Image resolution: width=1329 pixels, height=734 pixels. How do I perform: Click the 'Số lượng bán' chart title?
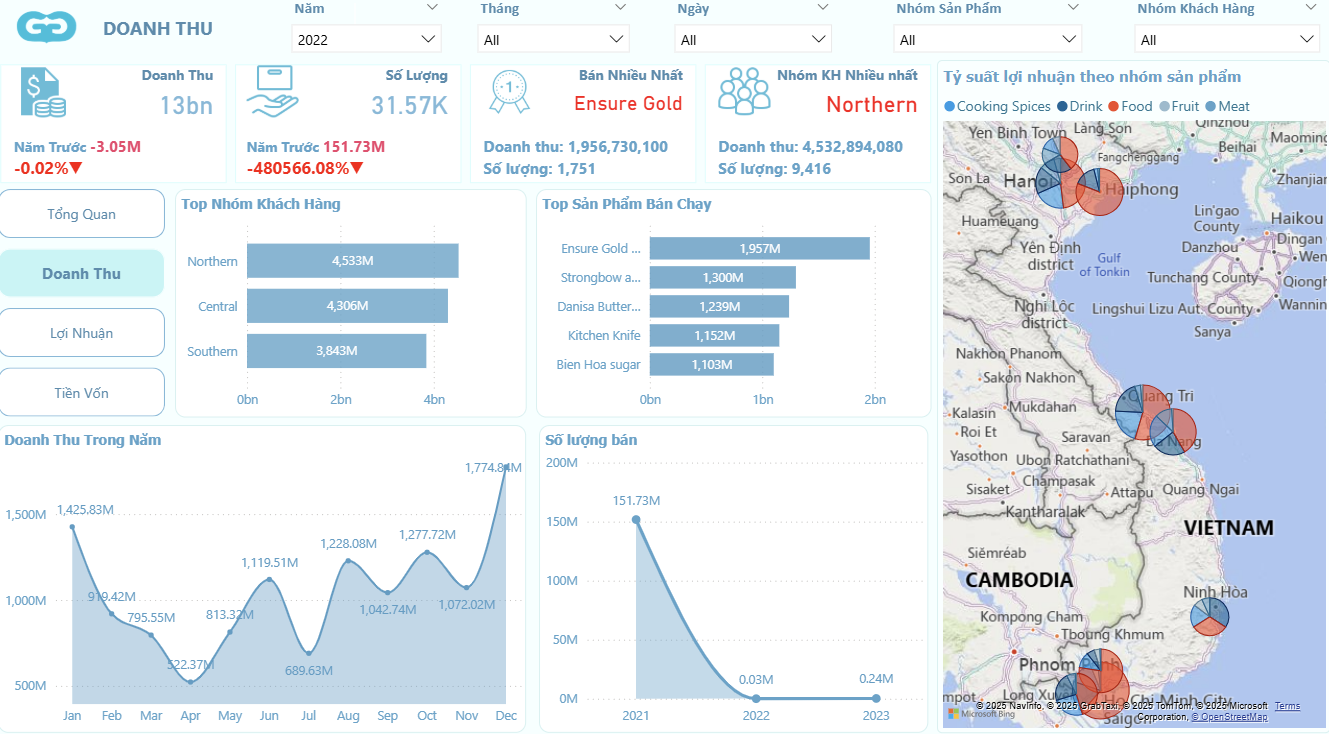point(591,440)
